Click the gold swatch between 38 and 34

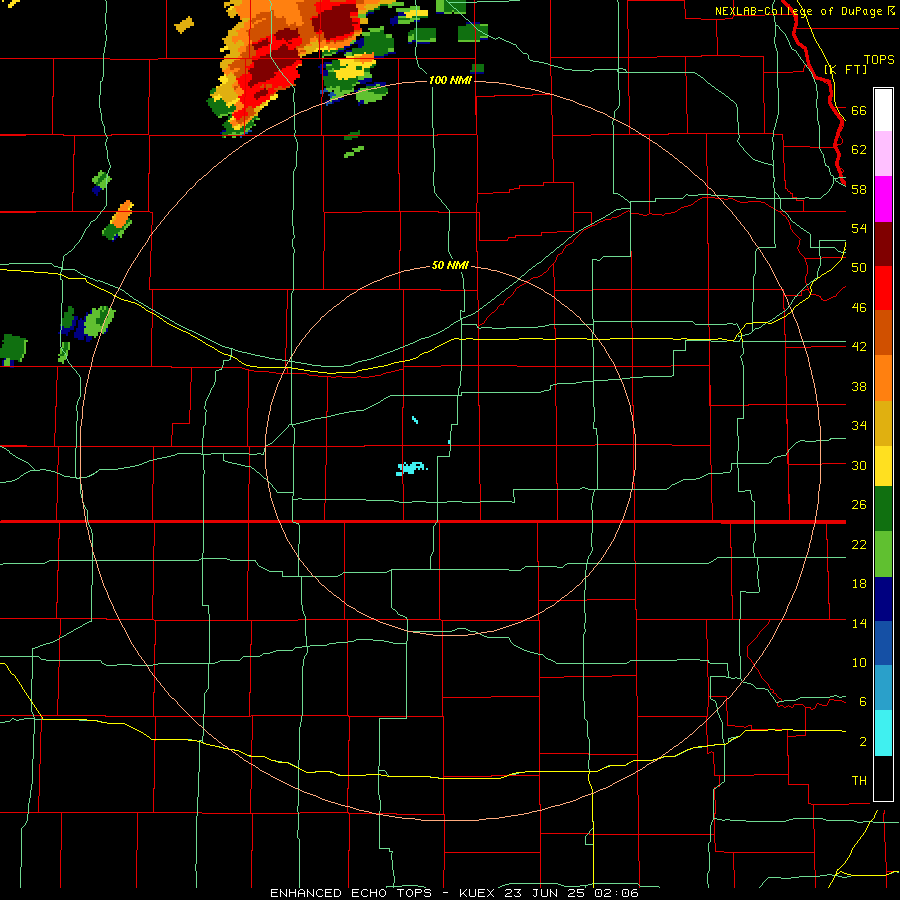[x=883, y=423]
